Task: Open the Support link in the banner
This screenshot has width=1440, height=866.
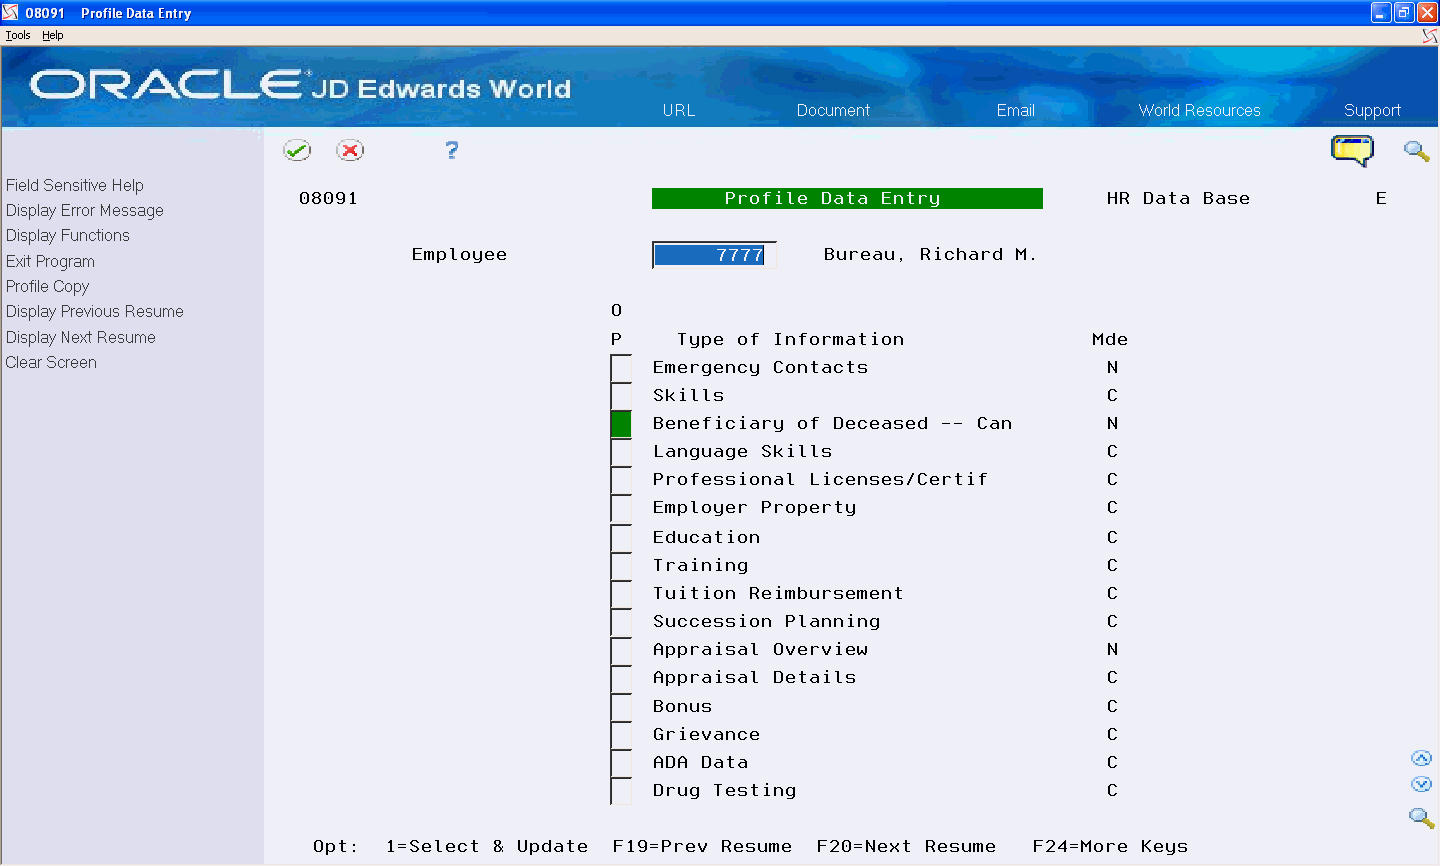Action: click(1372, 110)
